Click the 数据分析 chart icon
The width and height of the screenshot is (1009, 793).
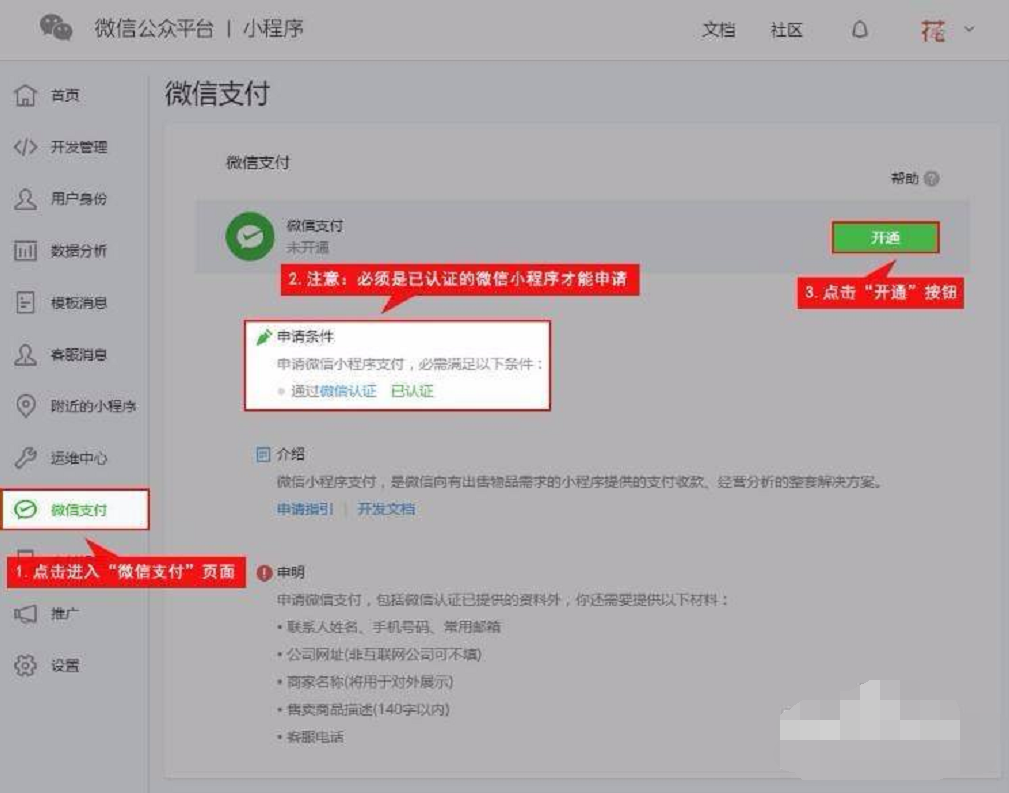[x=26, y=250]
